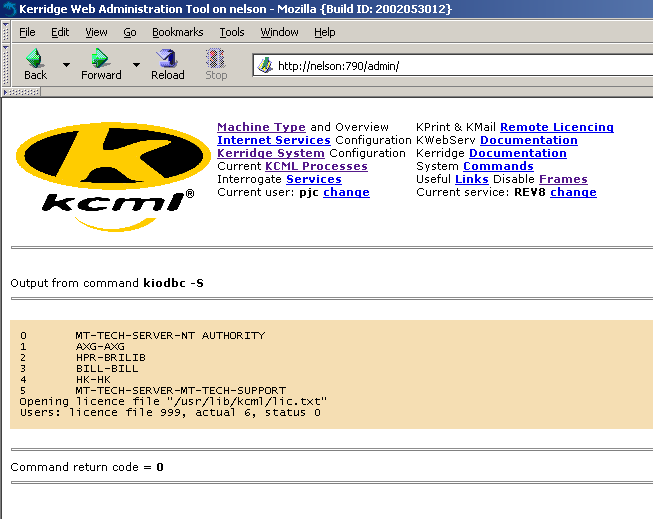Reload the page with Reload icon
The height and width of the screenshot is (519, 653).
pos(167,58)
